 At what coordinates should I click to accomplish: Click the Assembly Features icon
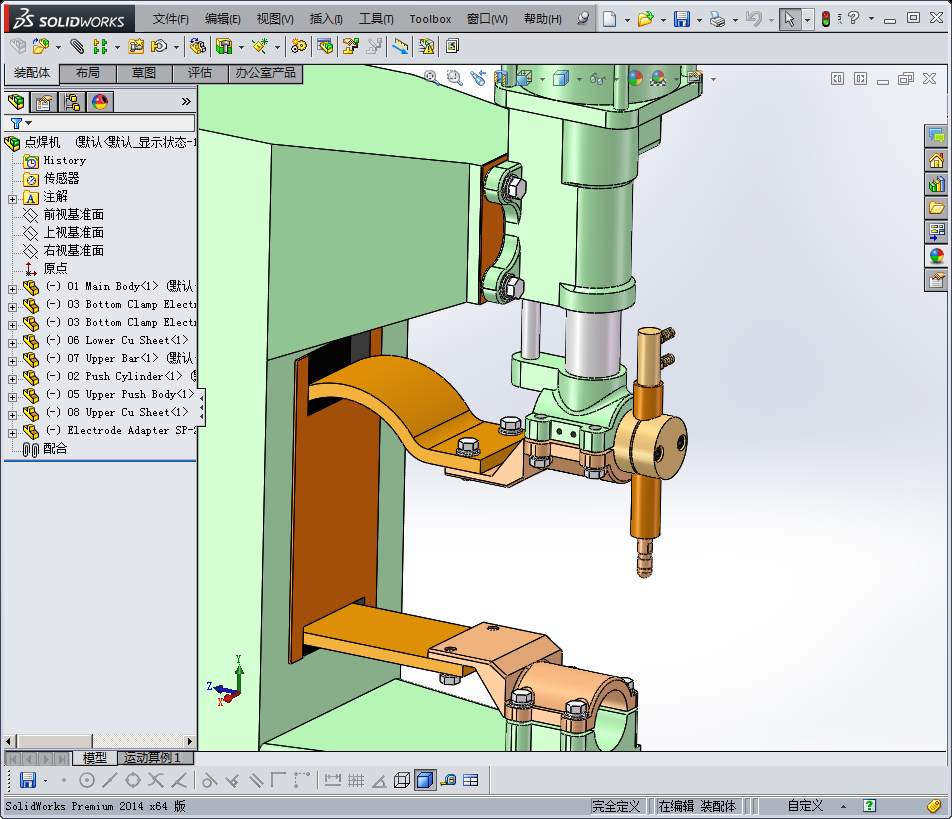(x=224, y=46)
